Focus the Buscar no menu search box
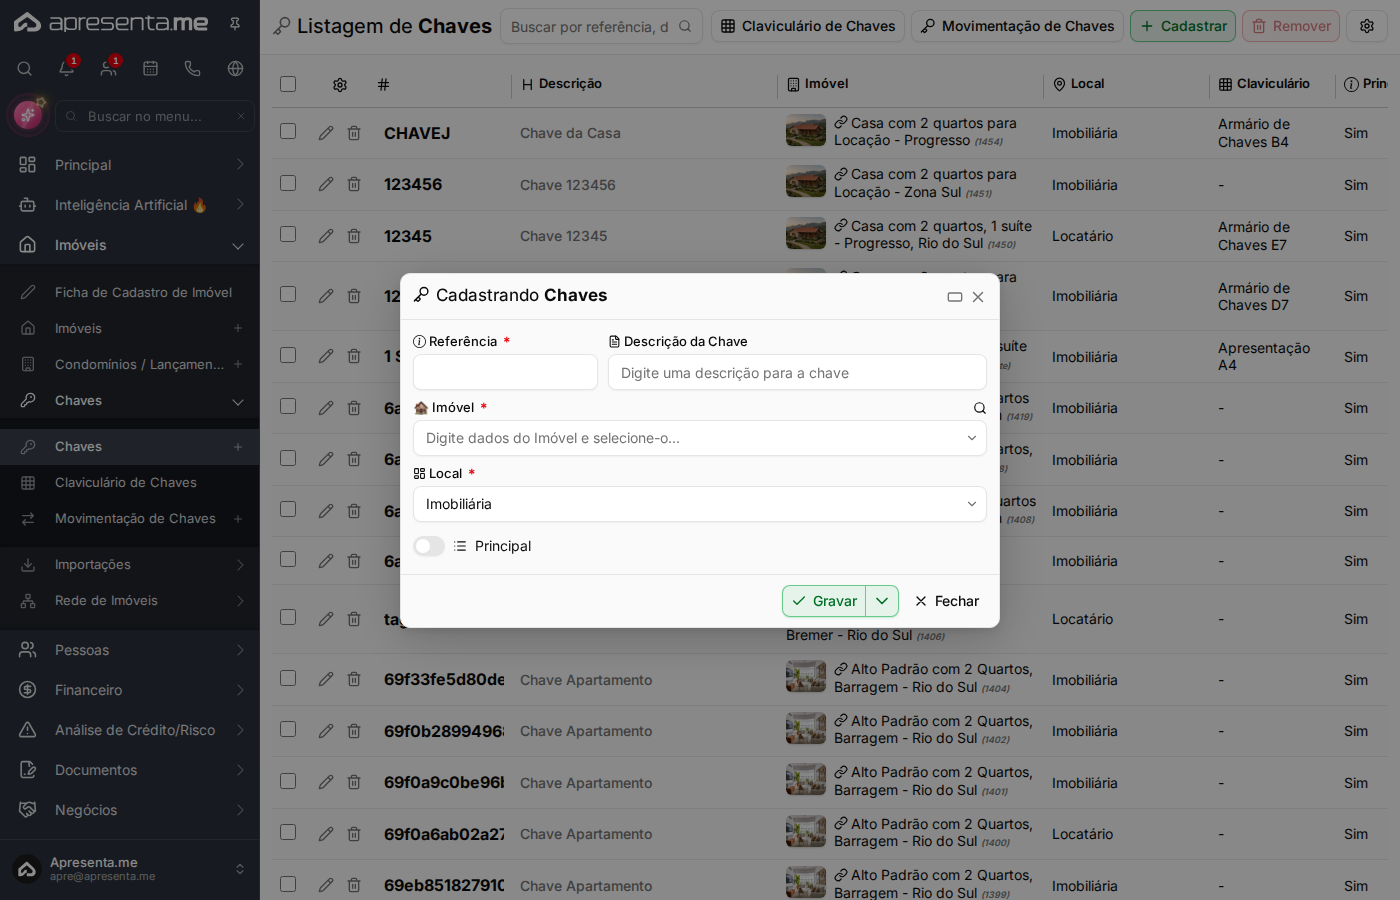This screenshot has height=900, width=1400. coord(155,116)
